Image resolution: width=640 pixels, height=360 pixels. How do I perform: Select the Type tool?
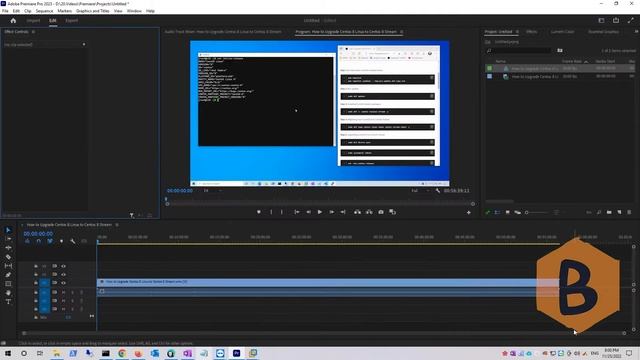(8, 302)
